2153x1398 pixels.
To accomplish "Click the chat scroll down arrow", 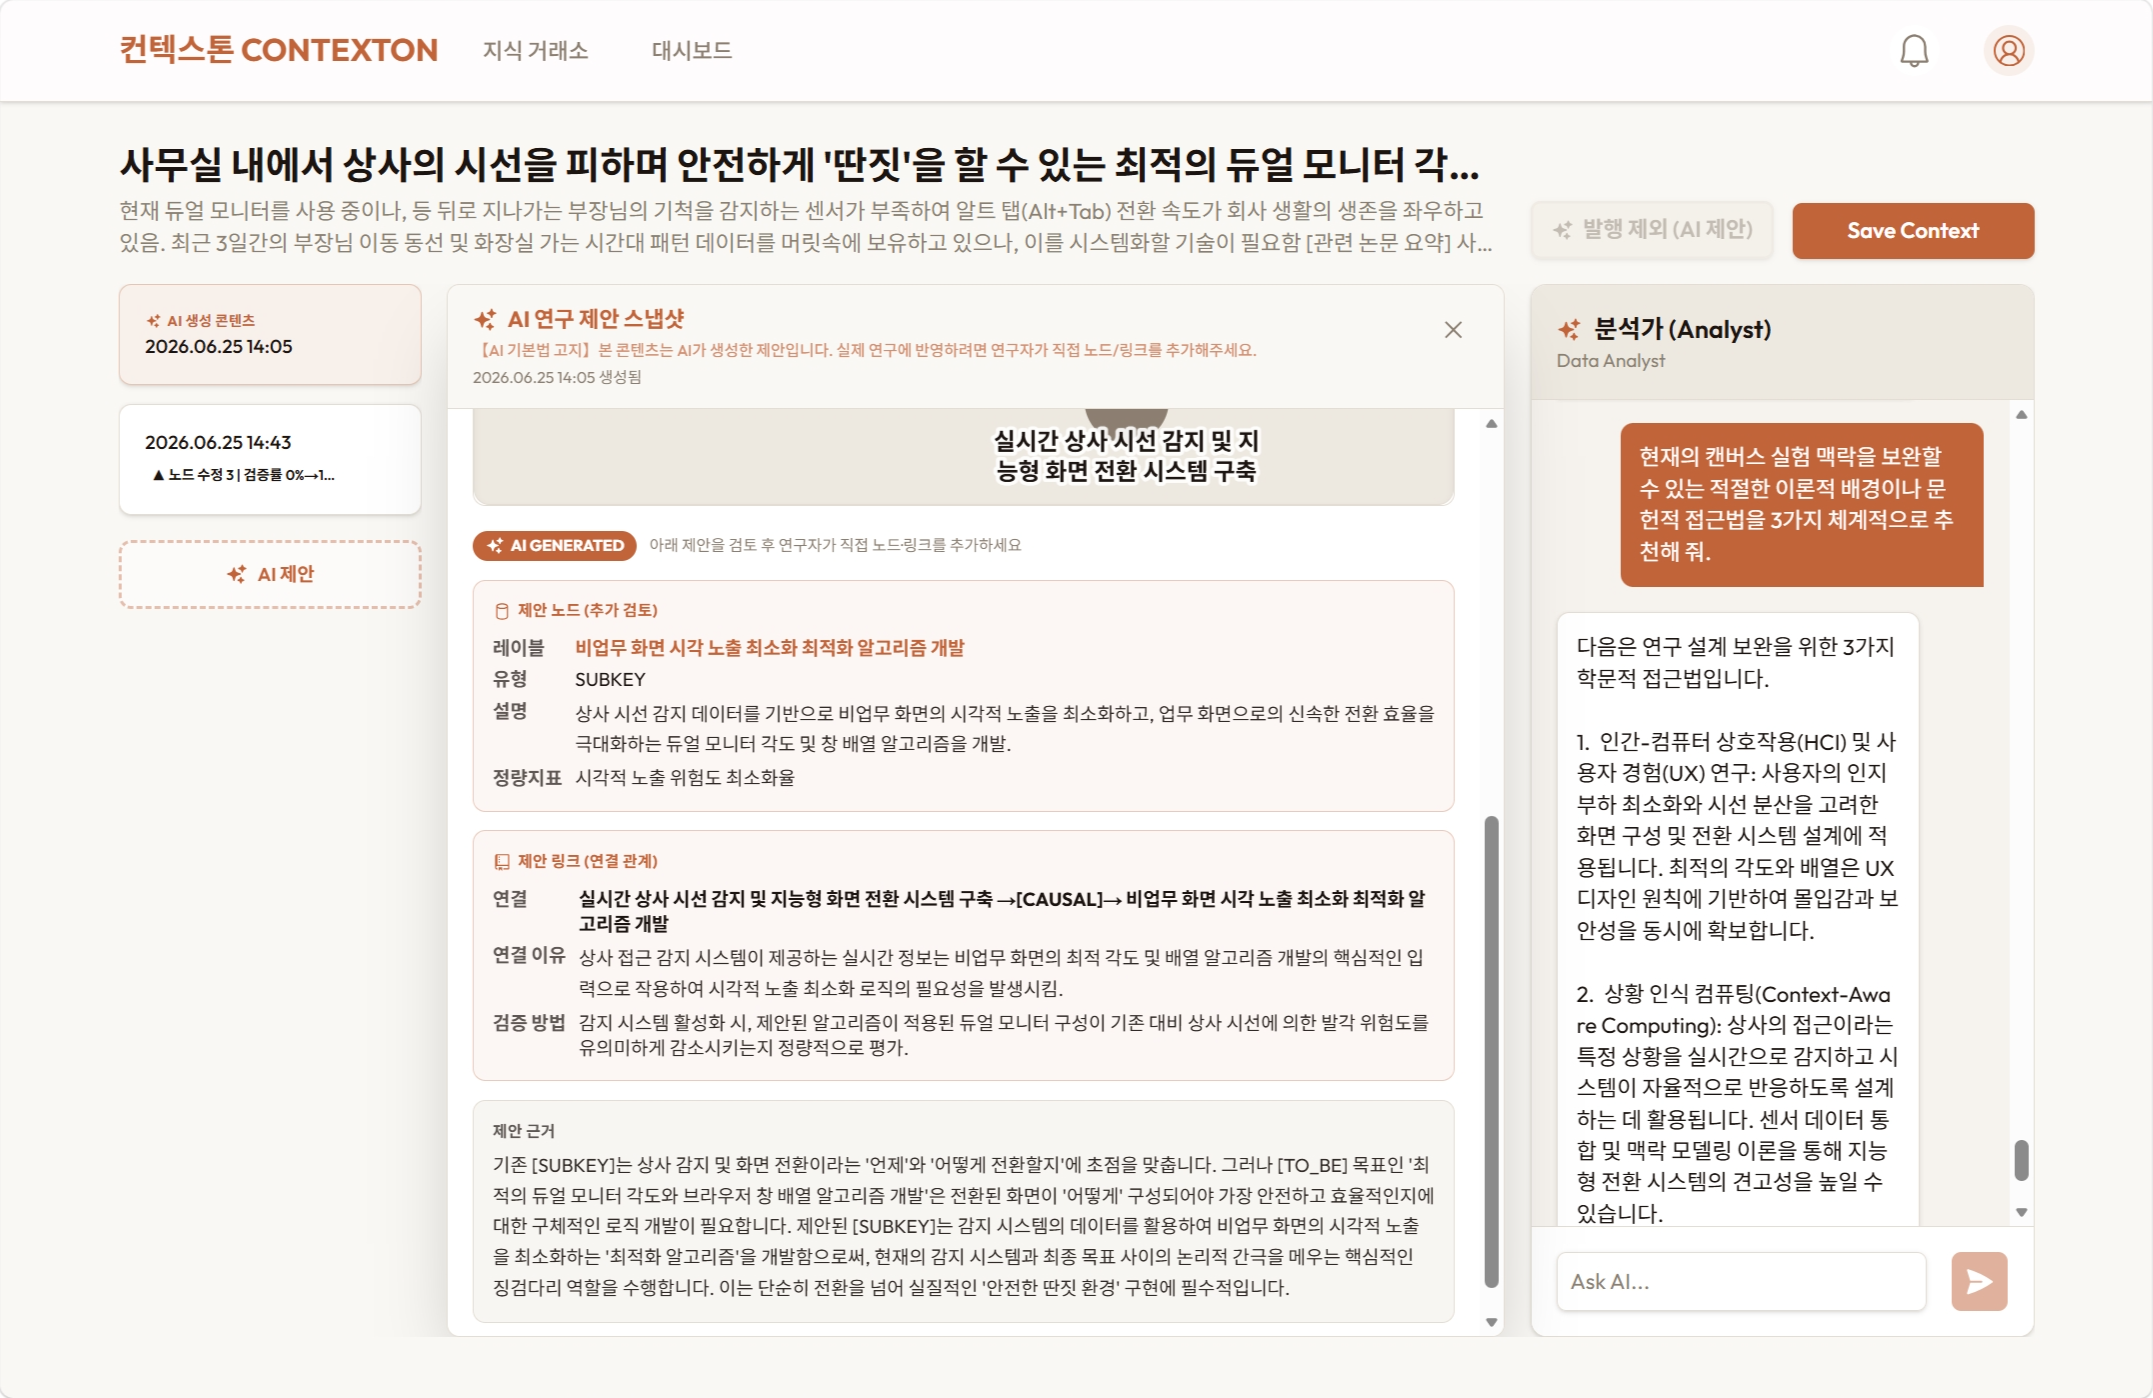I will [2021, 1212].
